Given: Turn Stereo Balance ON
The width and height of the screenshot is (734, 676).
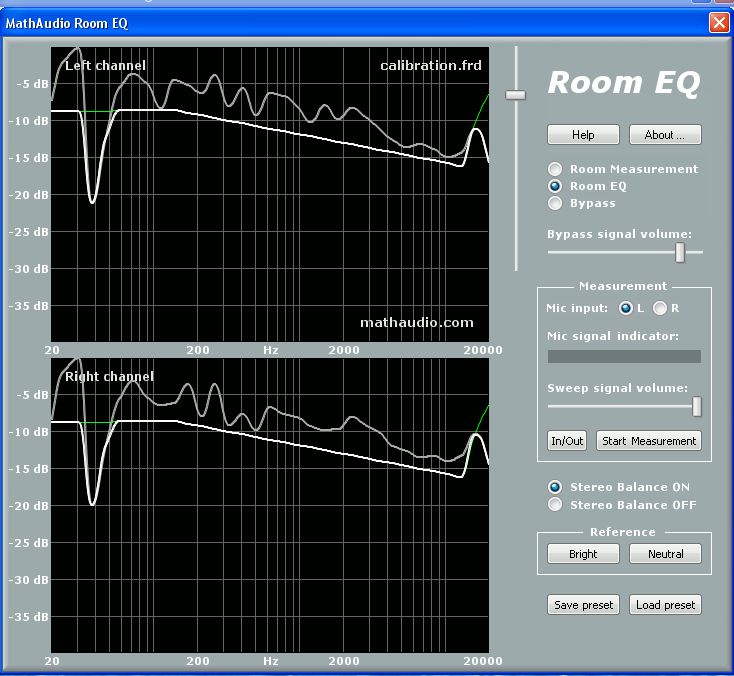Looking at the screenshot, I should pyautogui.click(x=556, y=487).
